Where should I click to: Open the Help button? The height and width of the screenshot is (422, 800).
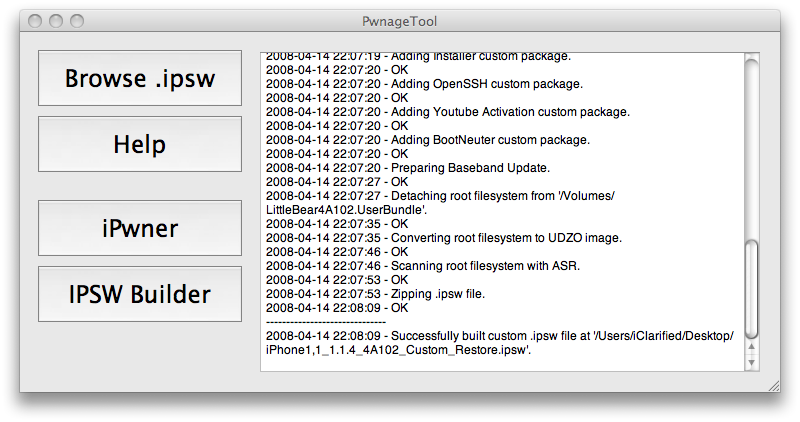140,144
